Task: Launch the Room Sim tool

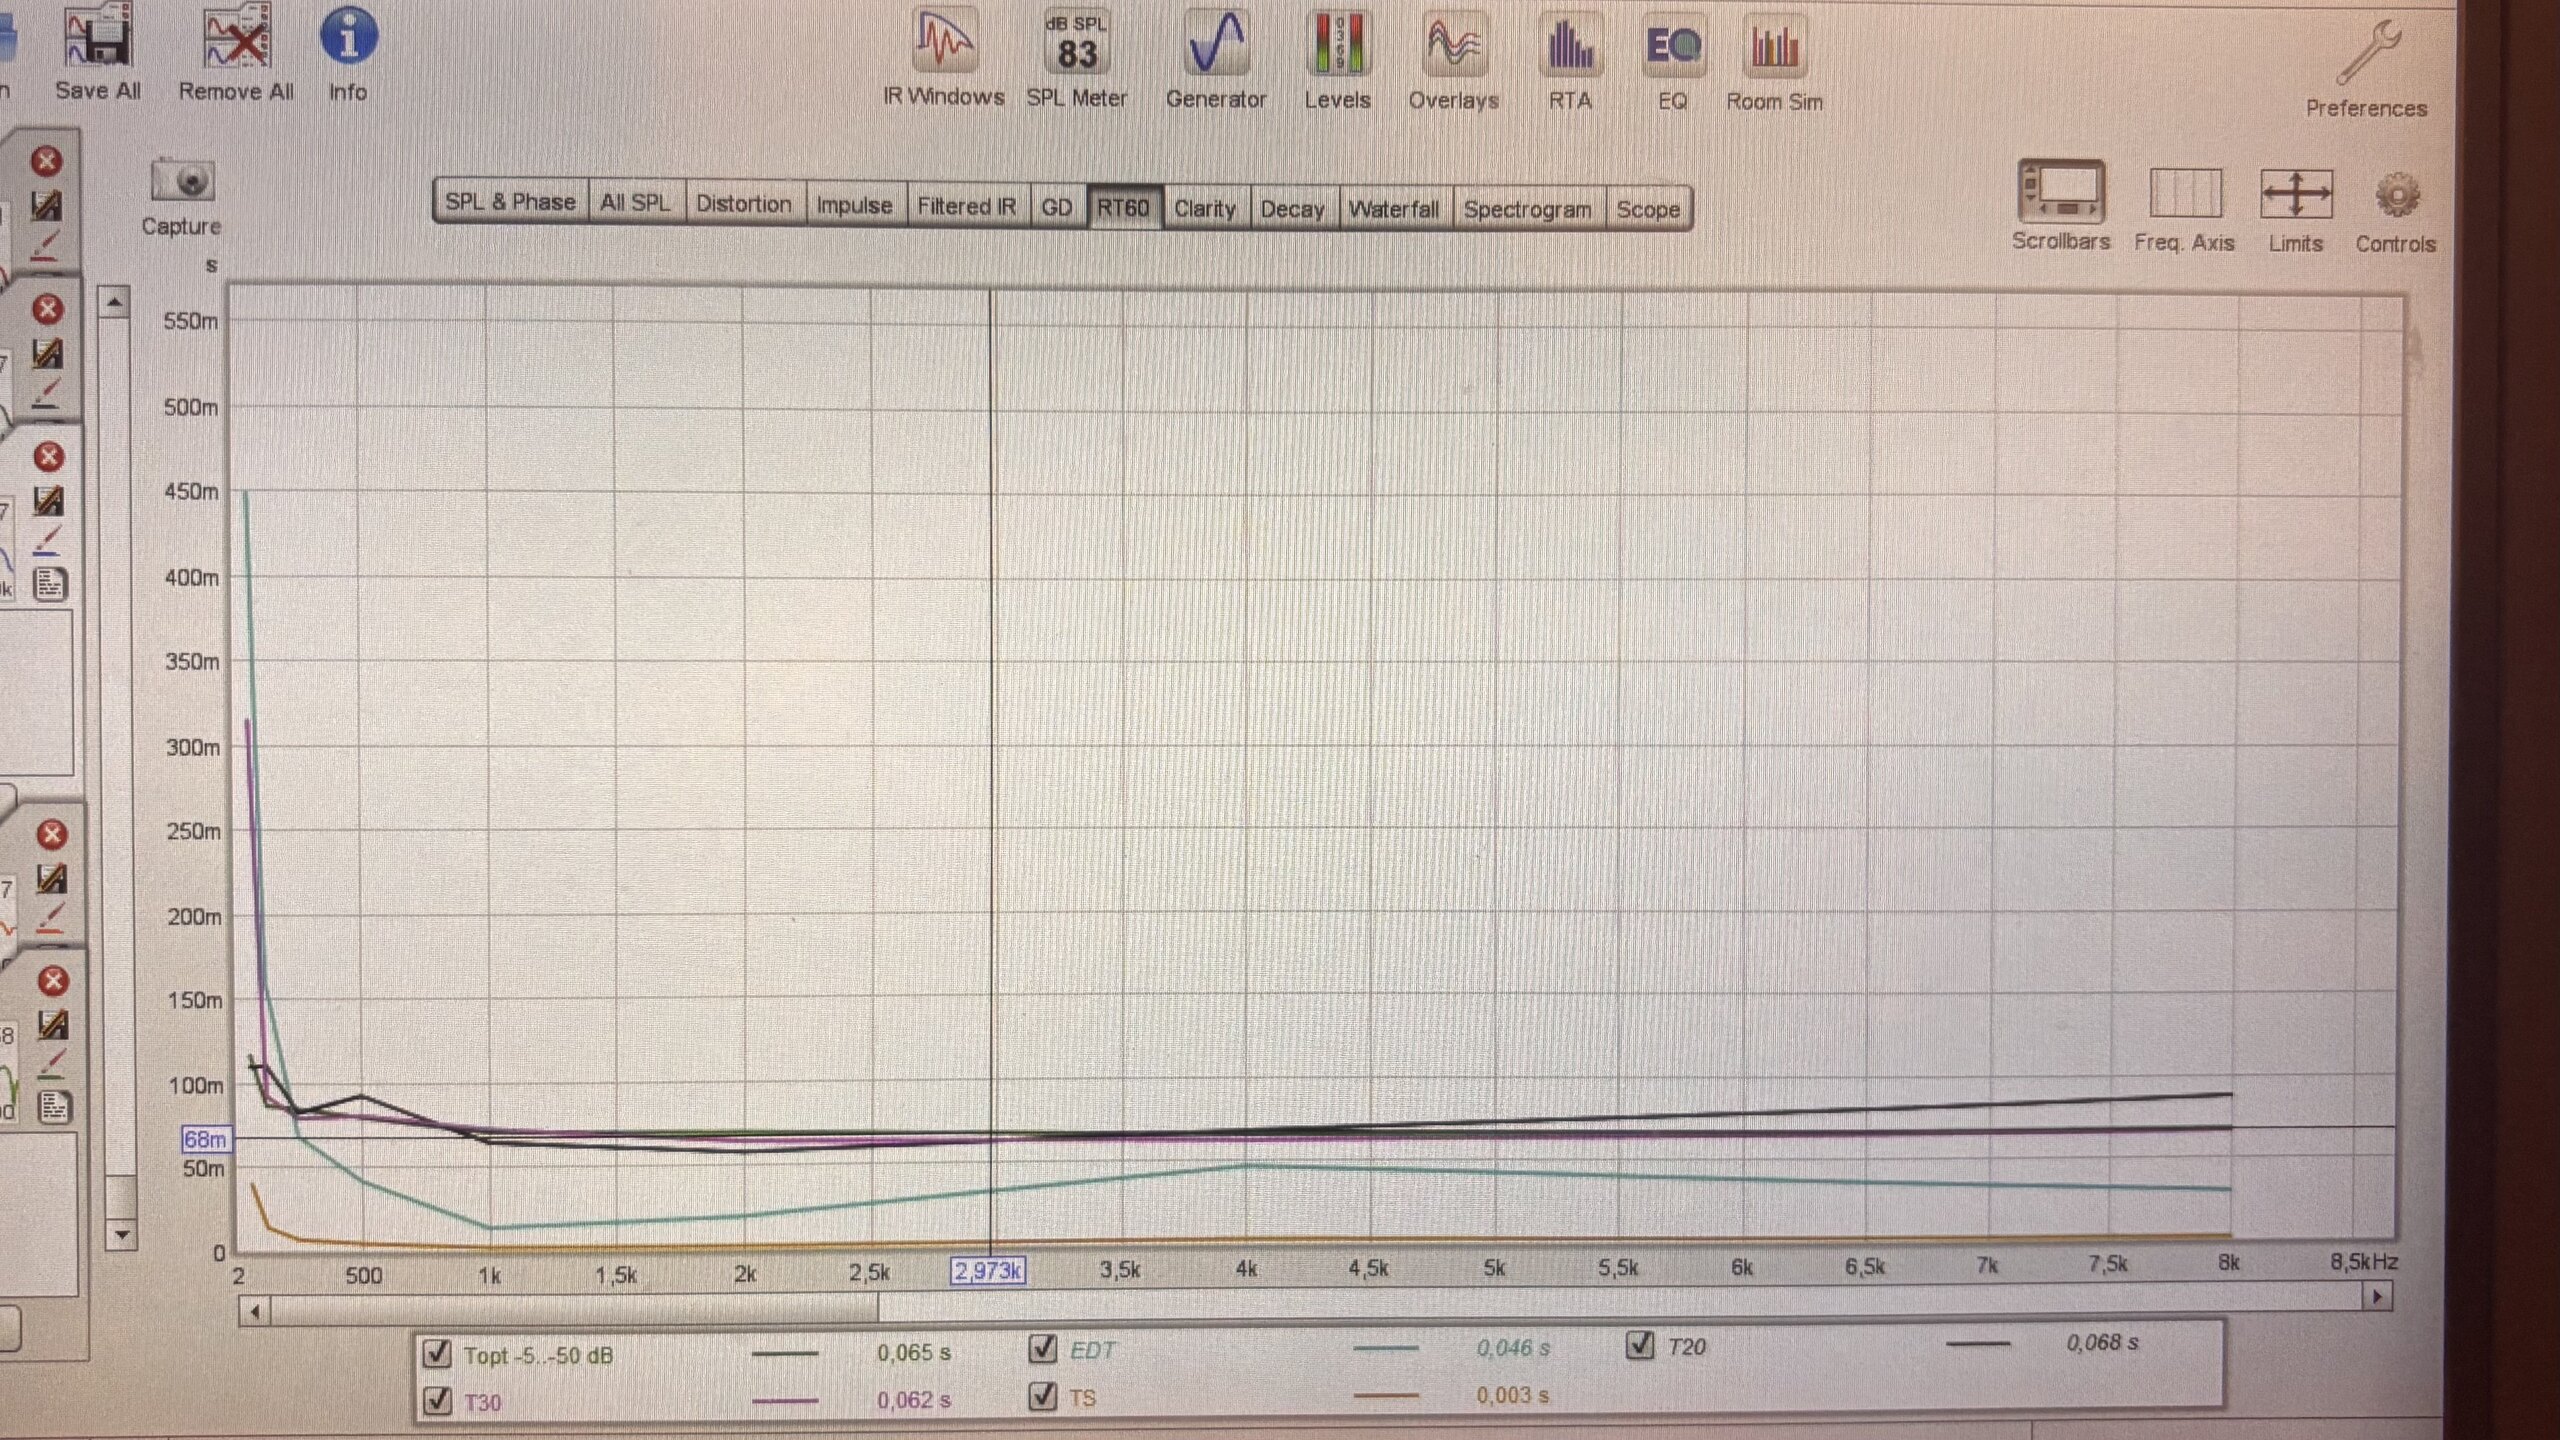Action: point(1773,47)
